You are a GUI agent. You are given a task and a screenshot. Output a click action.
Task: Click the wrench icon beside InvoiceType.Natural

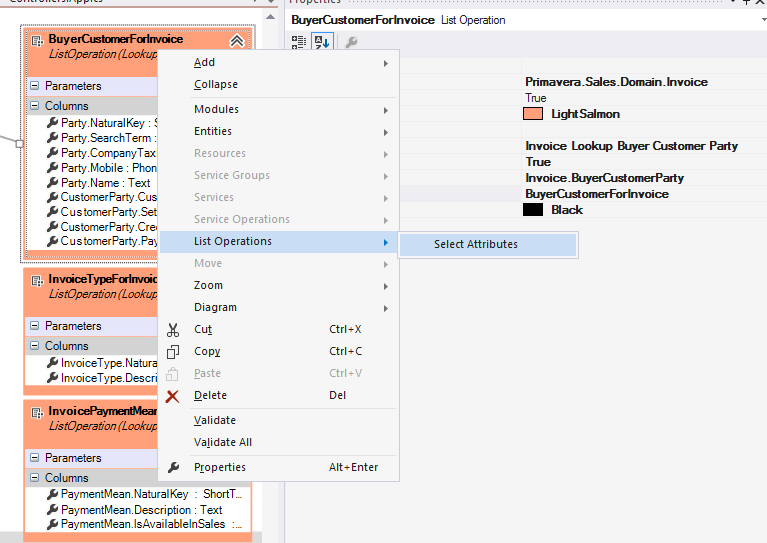52,363
